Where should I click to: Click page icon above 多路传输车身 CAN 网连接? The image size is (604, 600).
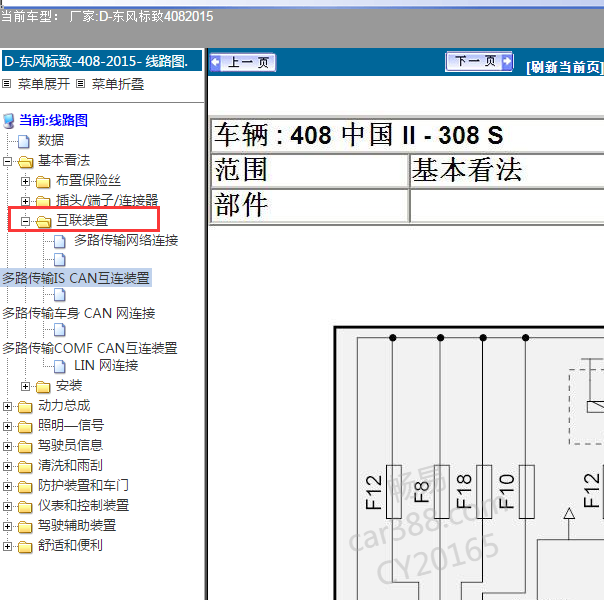[59, 295]
